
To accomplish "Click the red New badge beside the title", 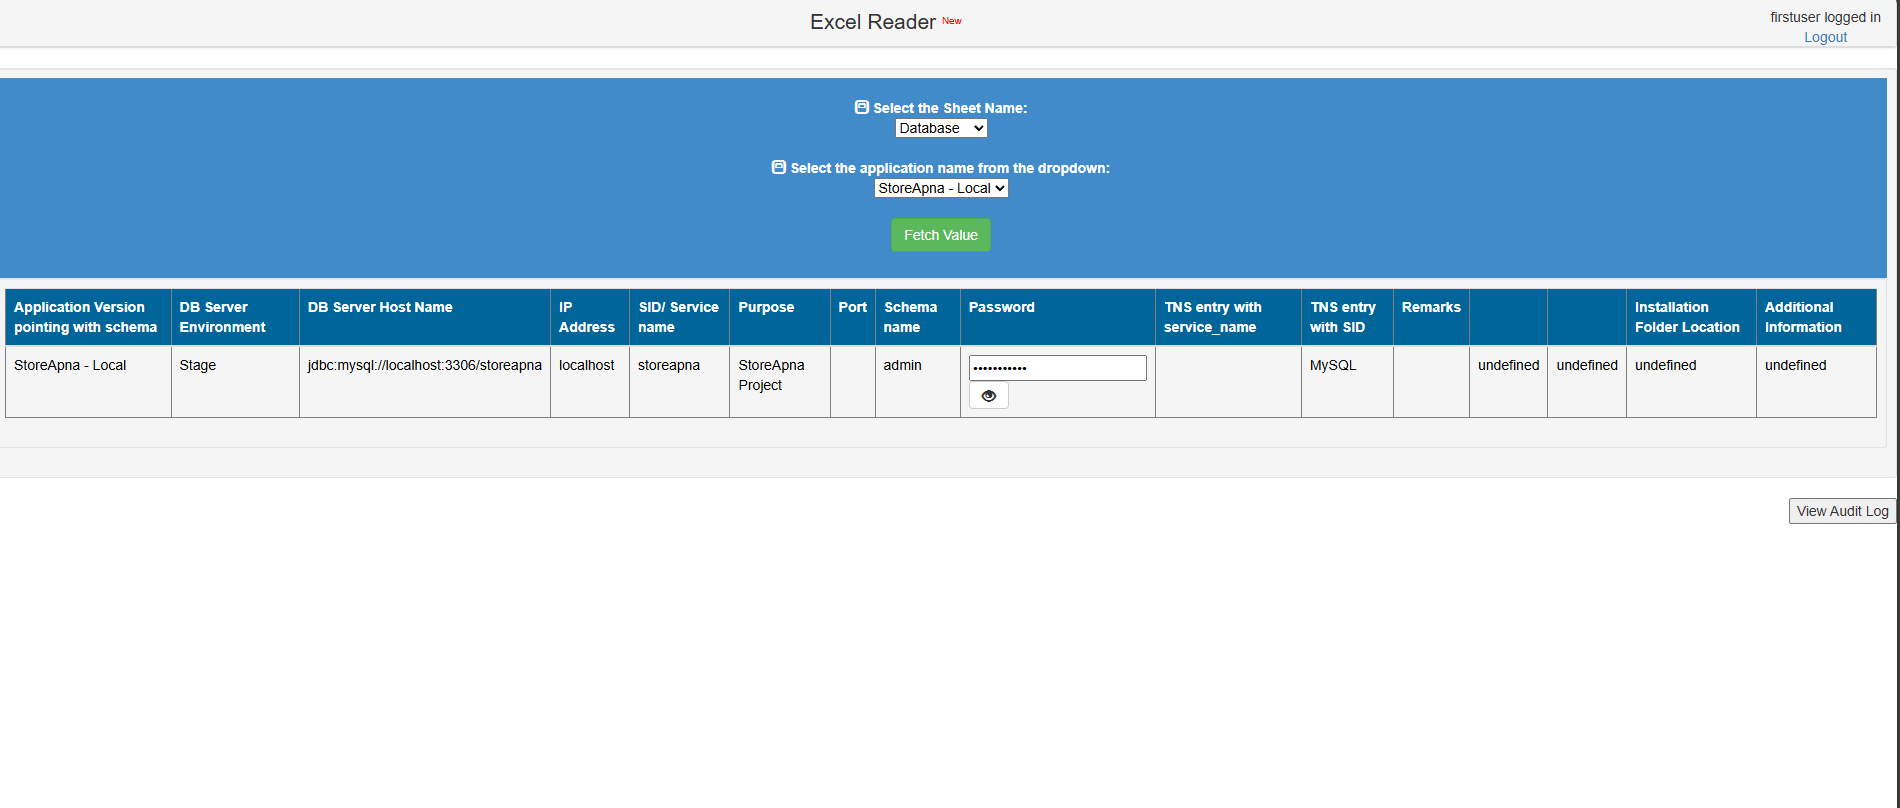I will click(951, 20).
